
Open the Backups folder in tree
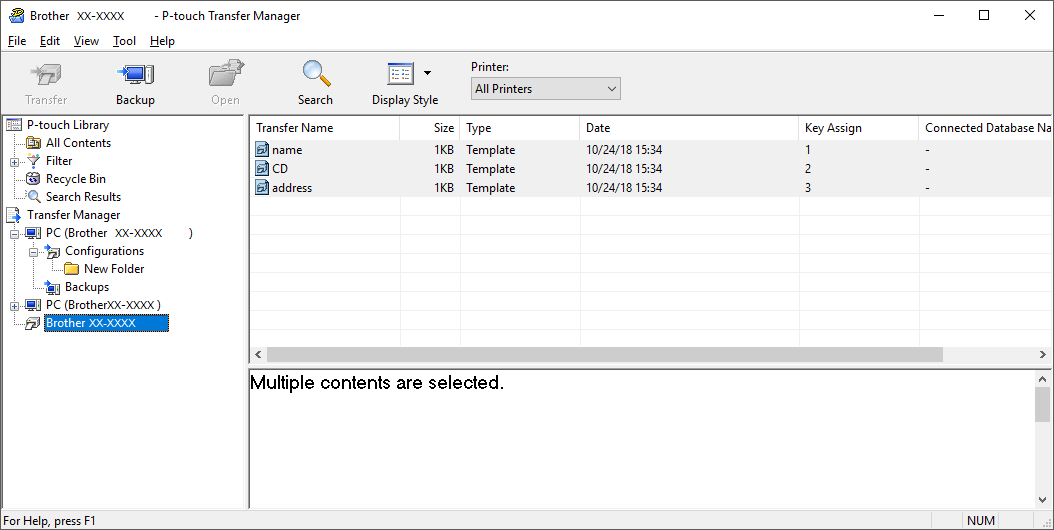point(86,287)
